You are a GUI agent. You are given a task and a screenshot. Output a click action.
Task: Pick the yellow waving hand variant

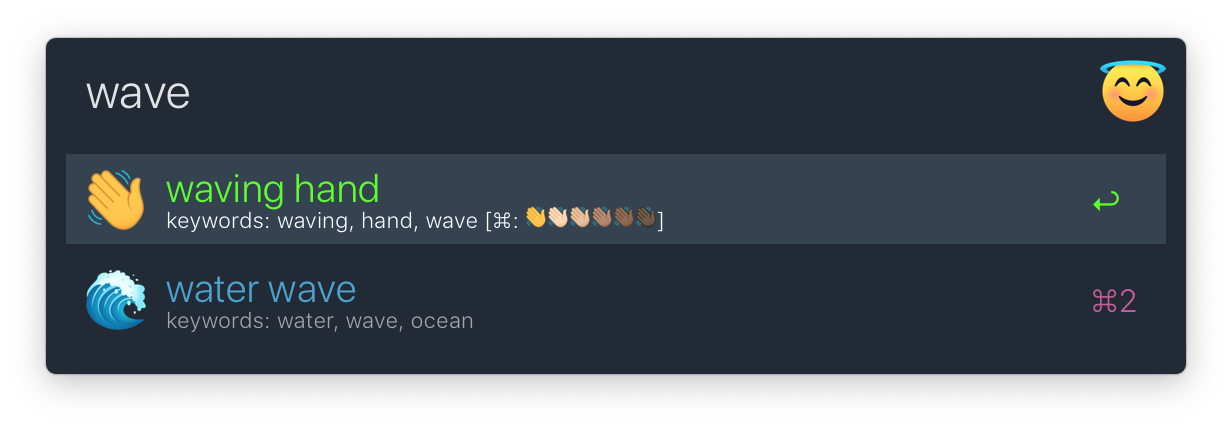coord(535,217)
